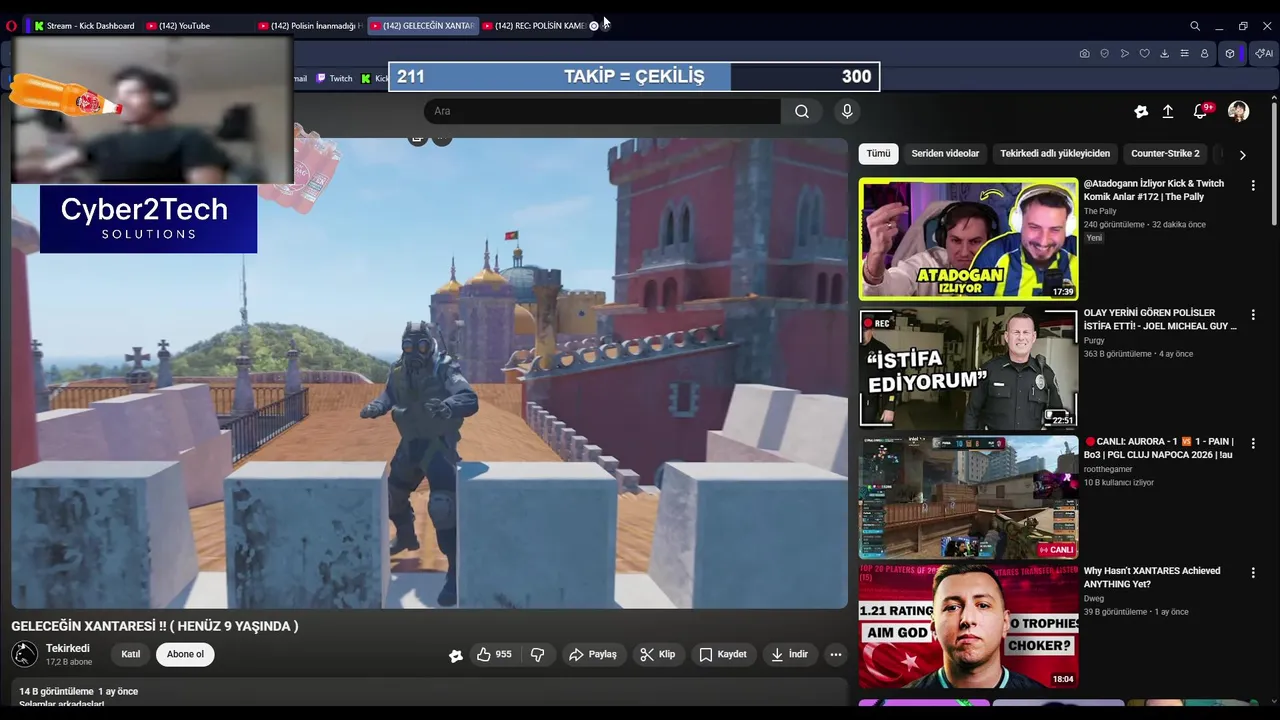Select the GELECEĞİN XANTARESİ tab

point(421,26)
